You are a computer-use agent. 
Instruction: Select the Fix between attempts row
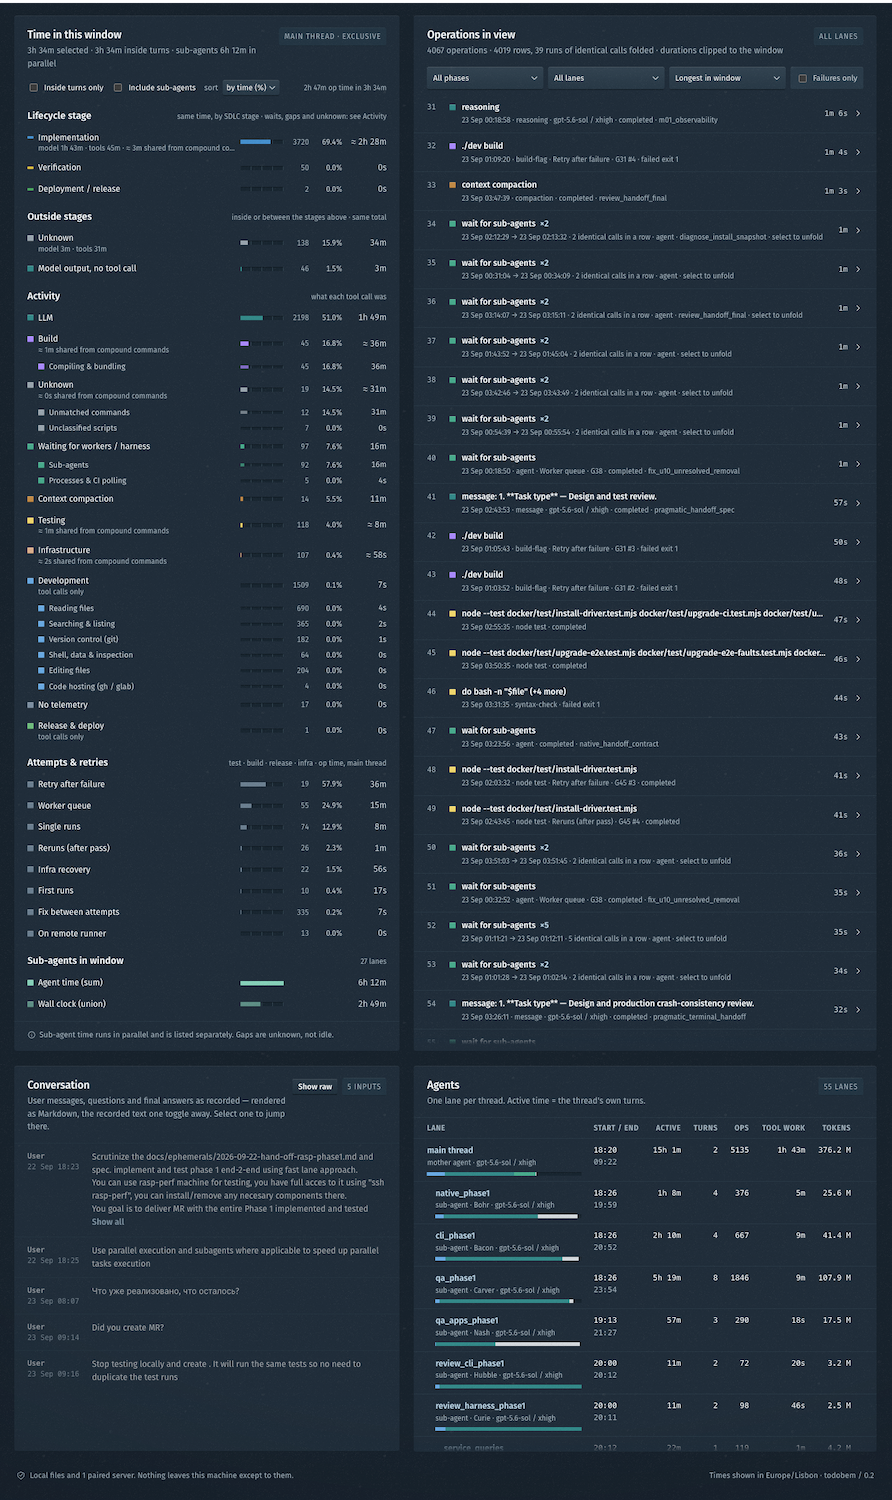[207, 912]
